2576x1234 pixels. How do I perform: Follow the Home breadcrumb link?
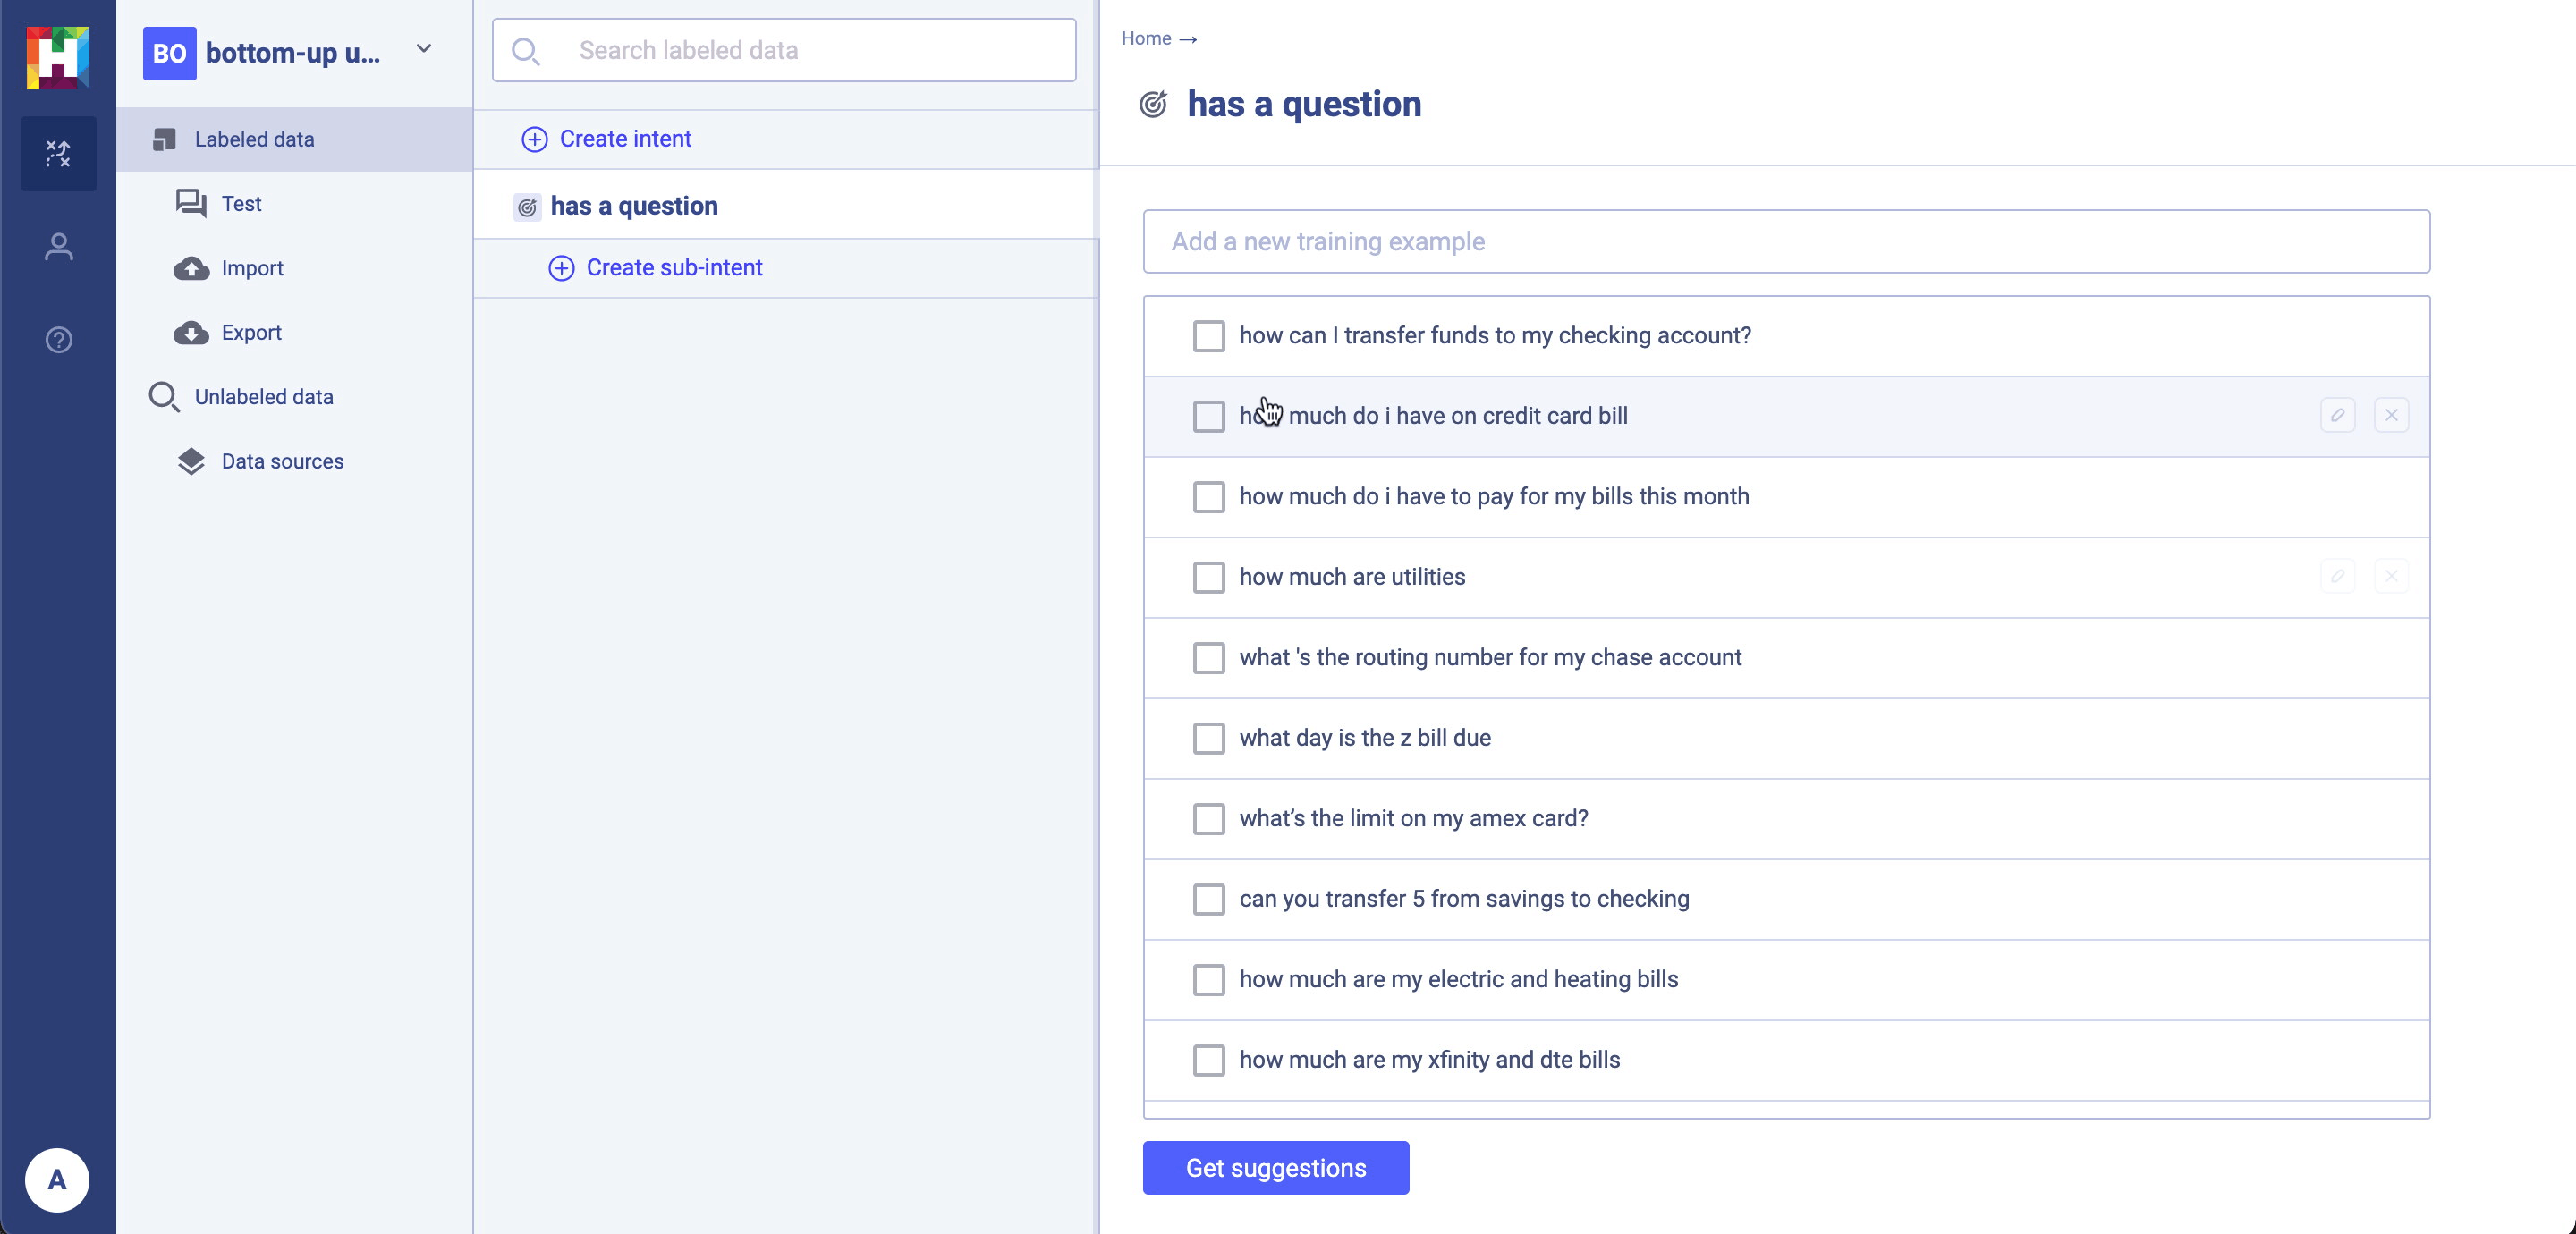tap(1145, 38)
